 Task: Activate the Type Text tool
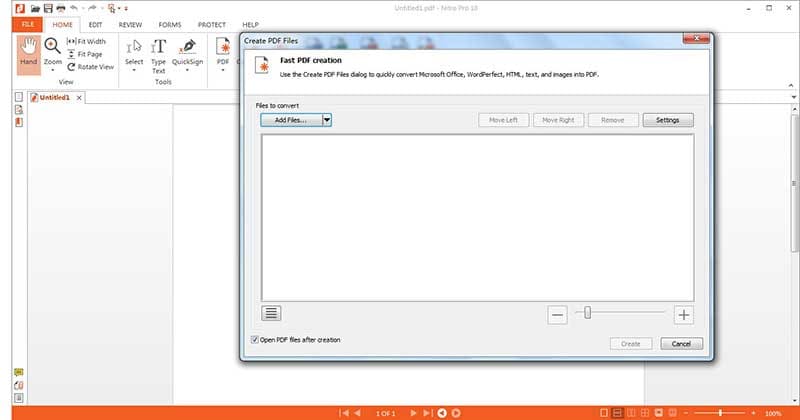click(x=159, y=56)
